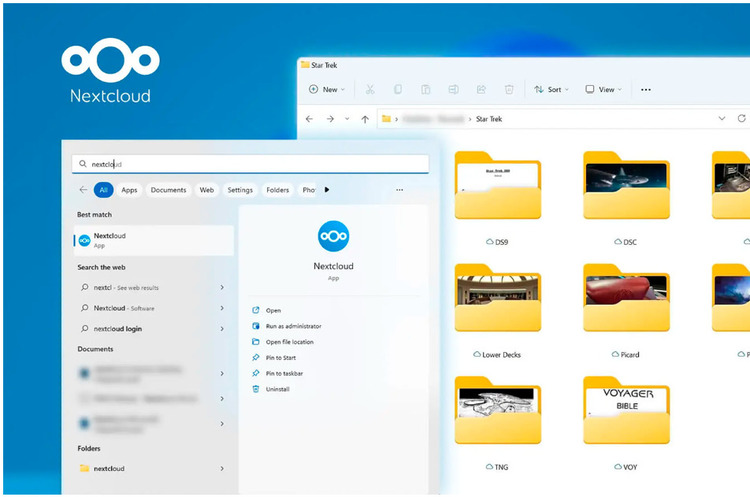Select the Apps search filter tab
This screenshot has height=497, width=750.
(129, 189)
